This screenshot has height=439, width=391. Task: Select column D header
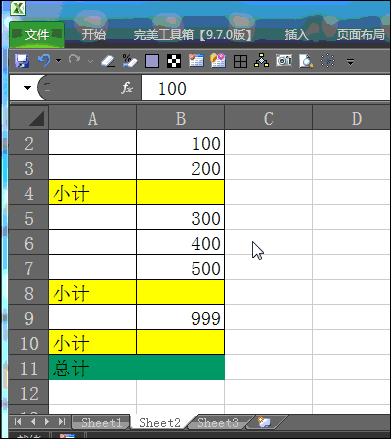[352, 117]
